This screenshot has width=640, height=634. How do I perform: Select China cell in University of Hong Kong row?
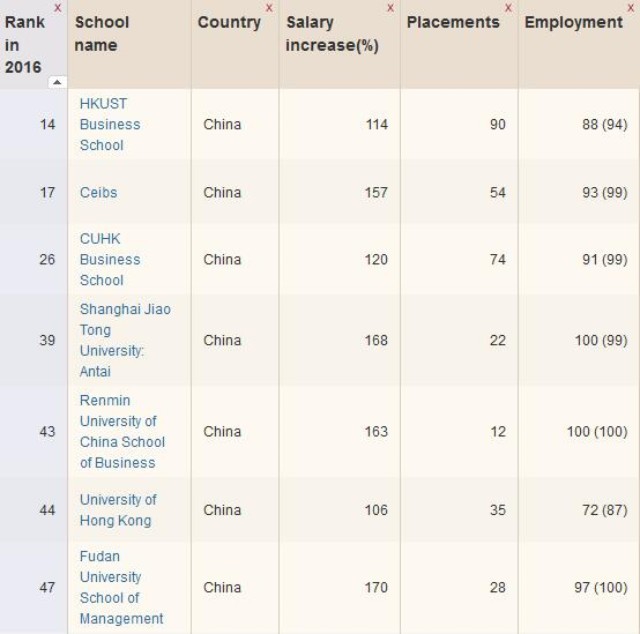(x=222, y=510)
